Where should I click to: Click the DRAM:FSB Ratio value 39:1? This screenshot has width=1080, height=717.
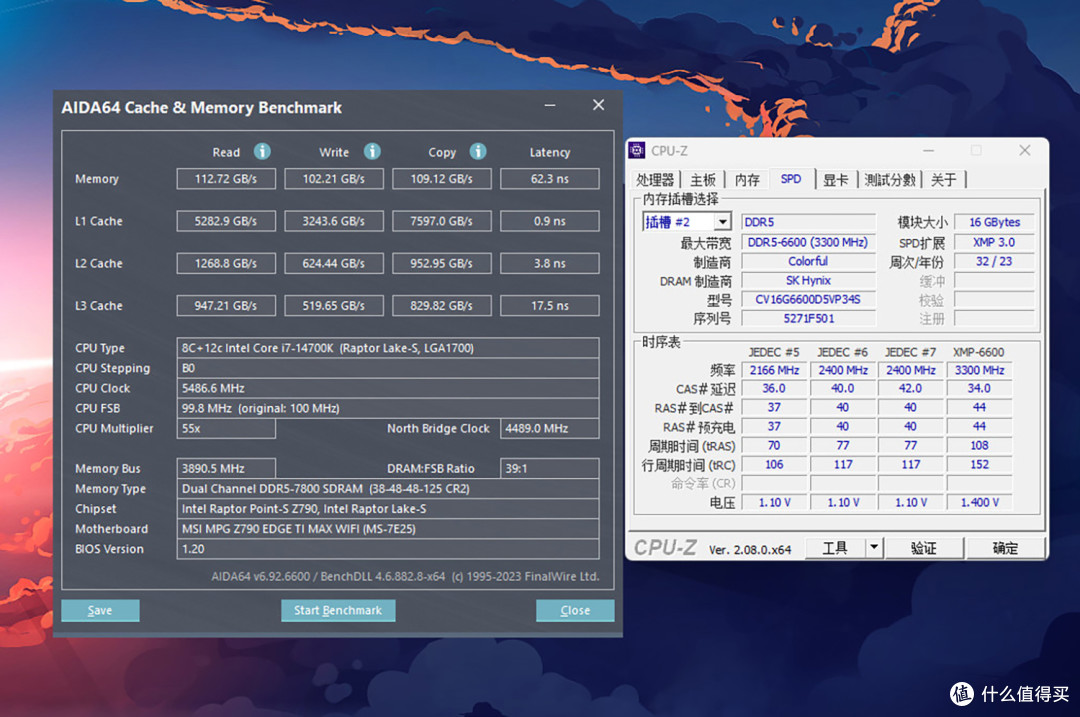[550, 468]
